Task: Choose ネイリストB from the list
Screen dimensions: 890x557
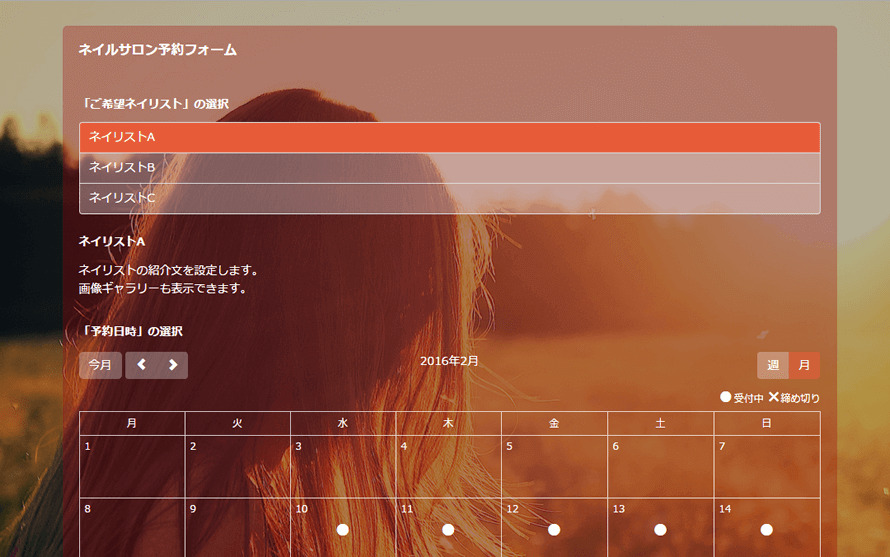Action: 449,168
